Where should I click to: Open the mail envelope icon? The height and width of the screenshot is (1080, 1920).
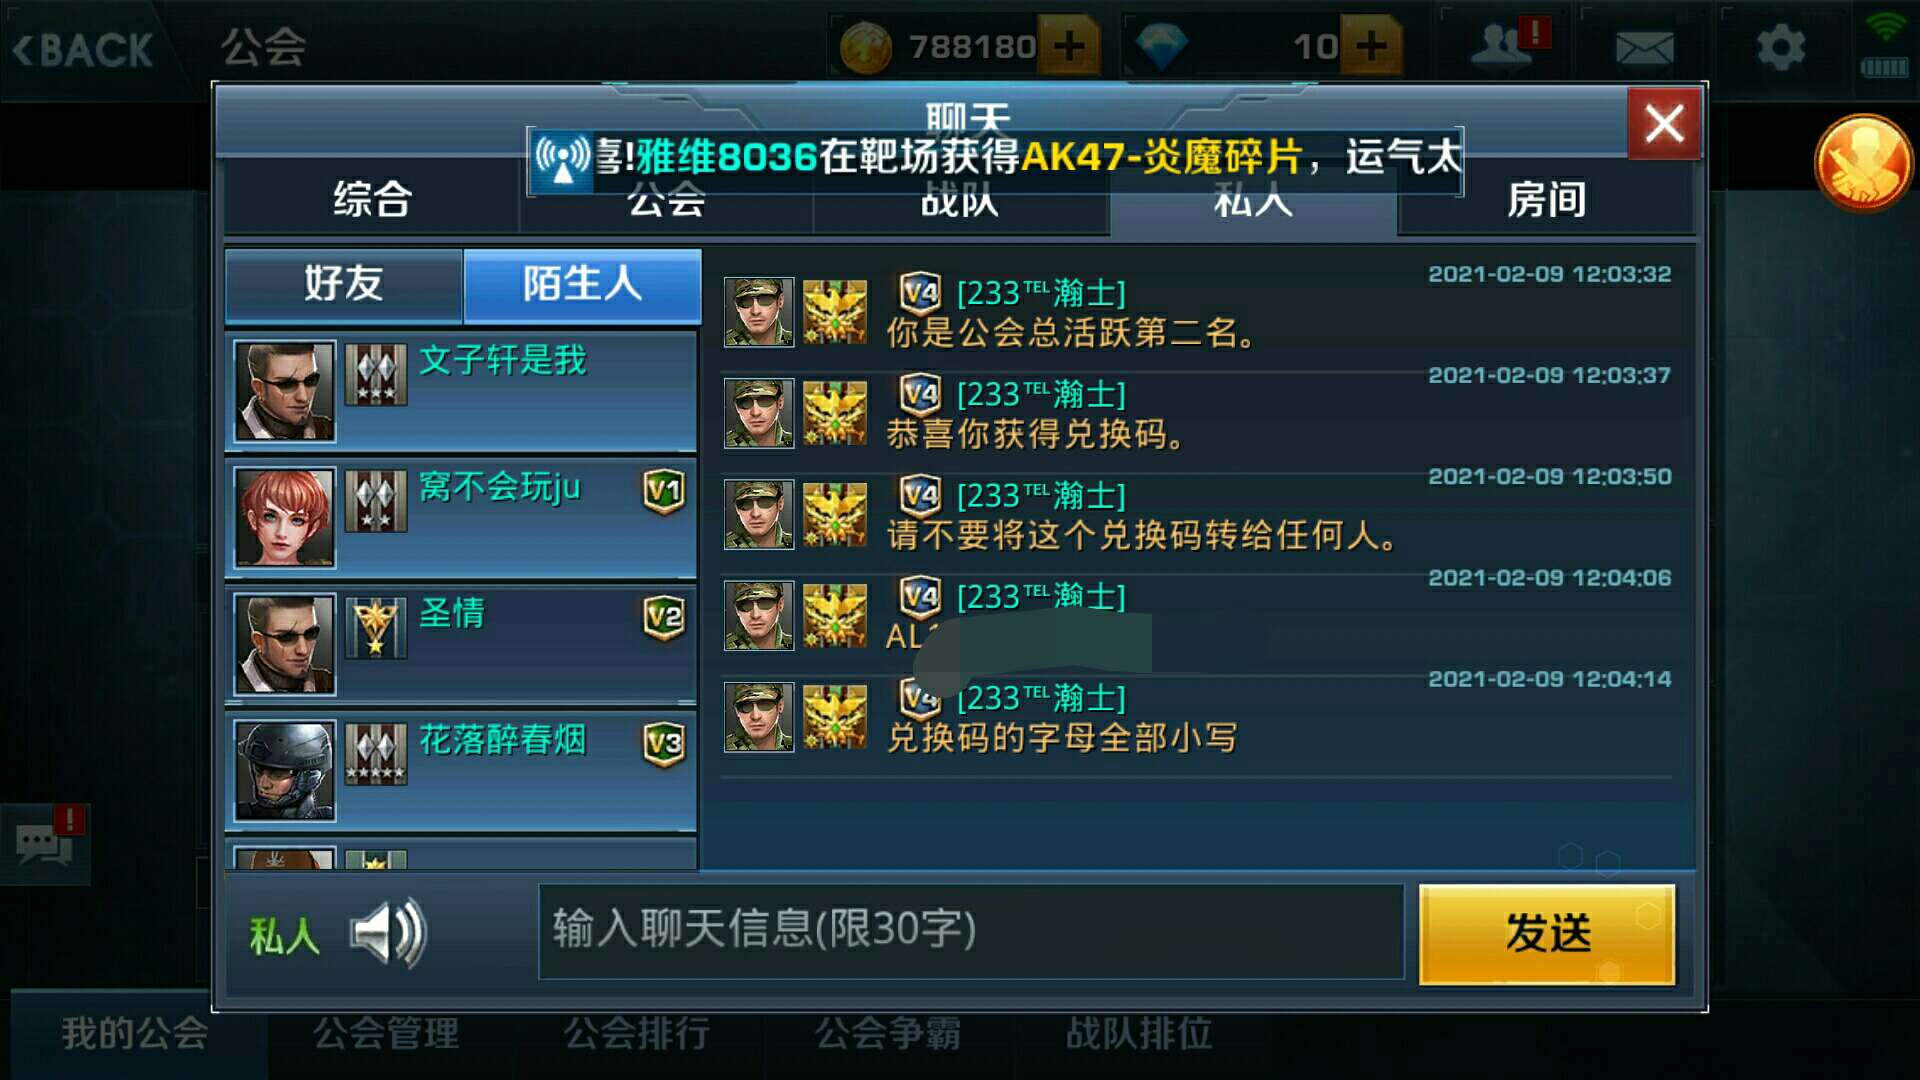tap(1644, 47)
